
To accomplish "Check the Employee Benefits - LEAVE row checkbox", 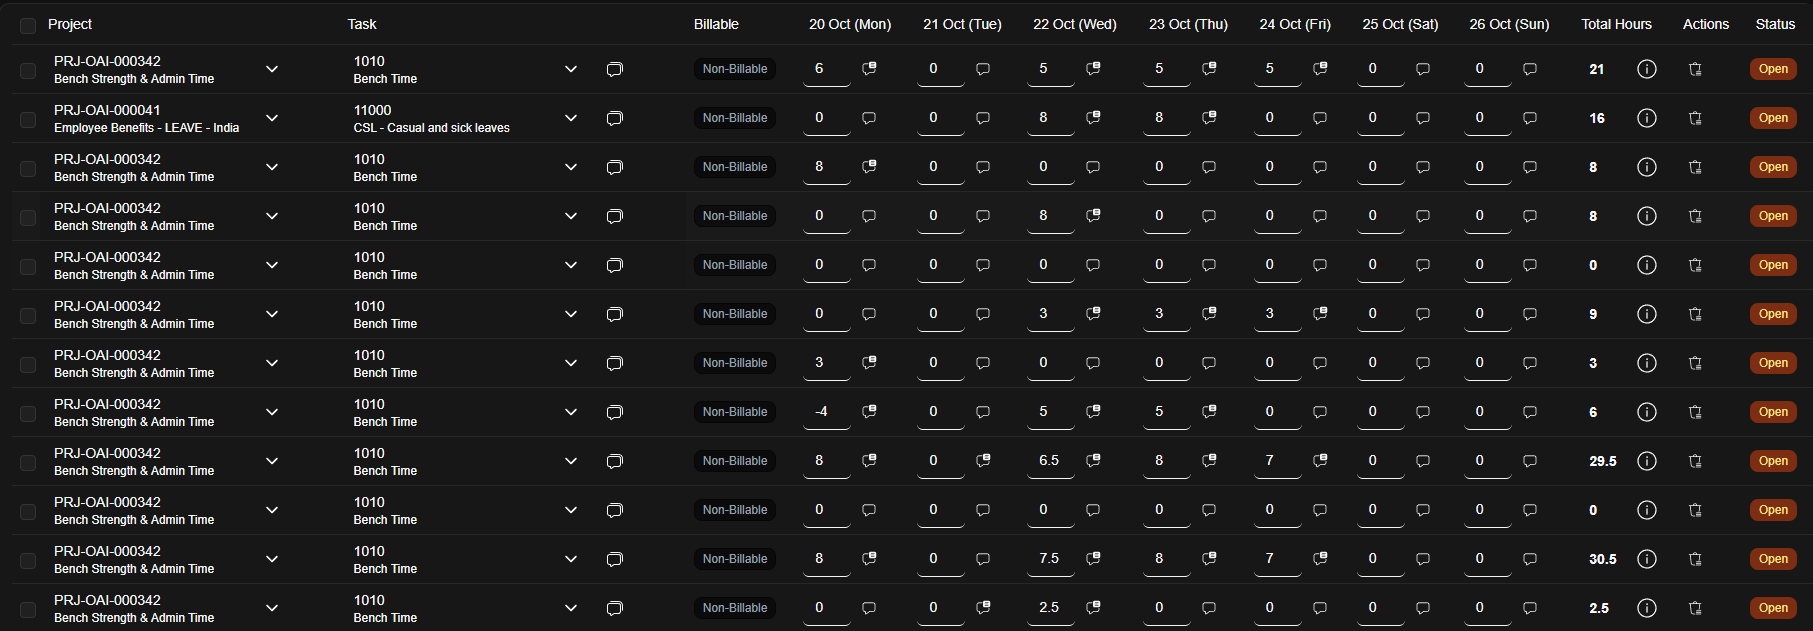I will pos(28,119).
